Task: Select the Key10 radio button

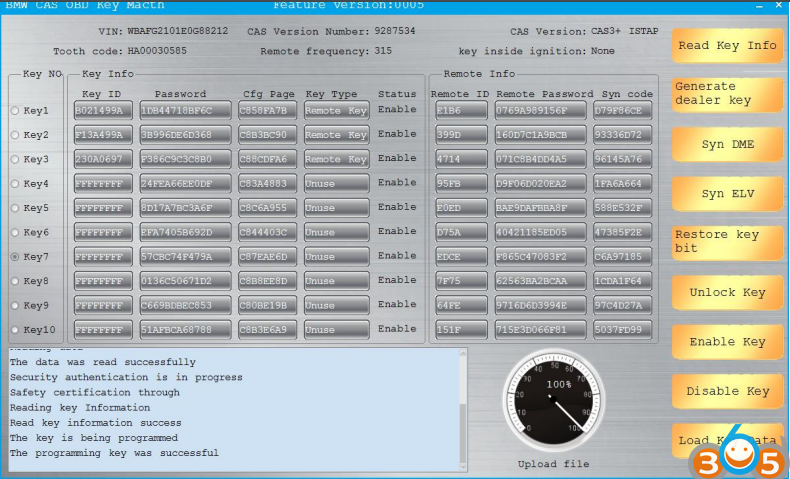Action: click(15, 330)
